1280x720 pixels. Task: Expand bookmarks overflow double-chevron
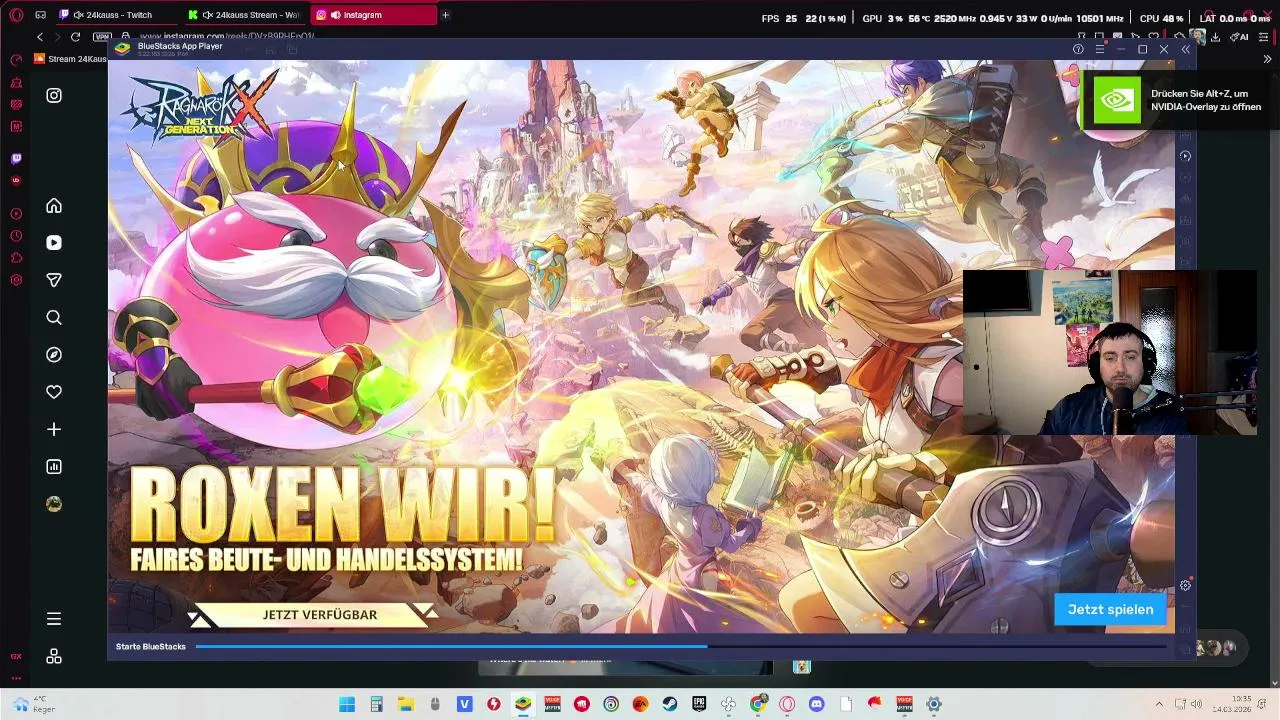[1267, 59]
